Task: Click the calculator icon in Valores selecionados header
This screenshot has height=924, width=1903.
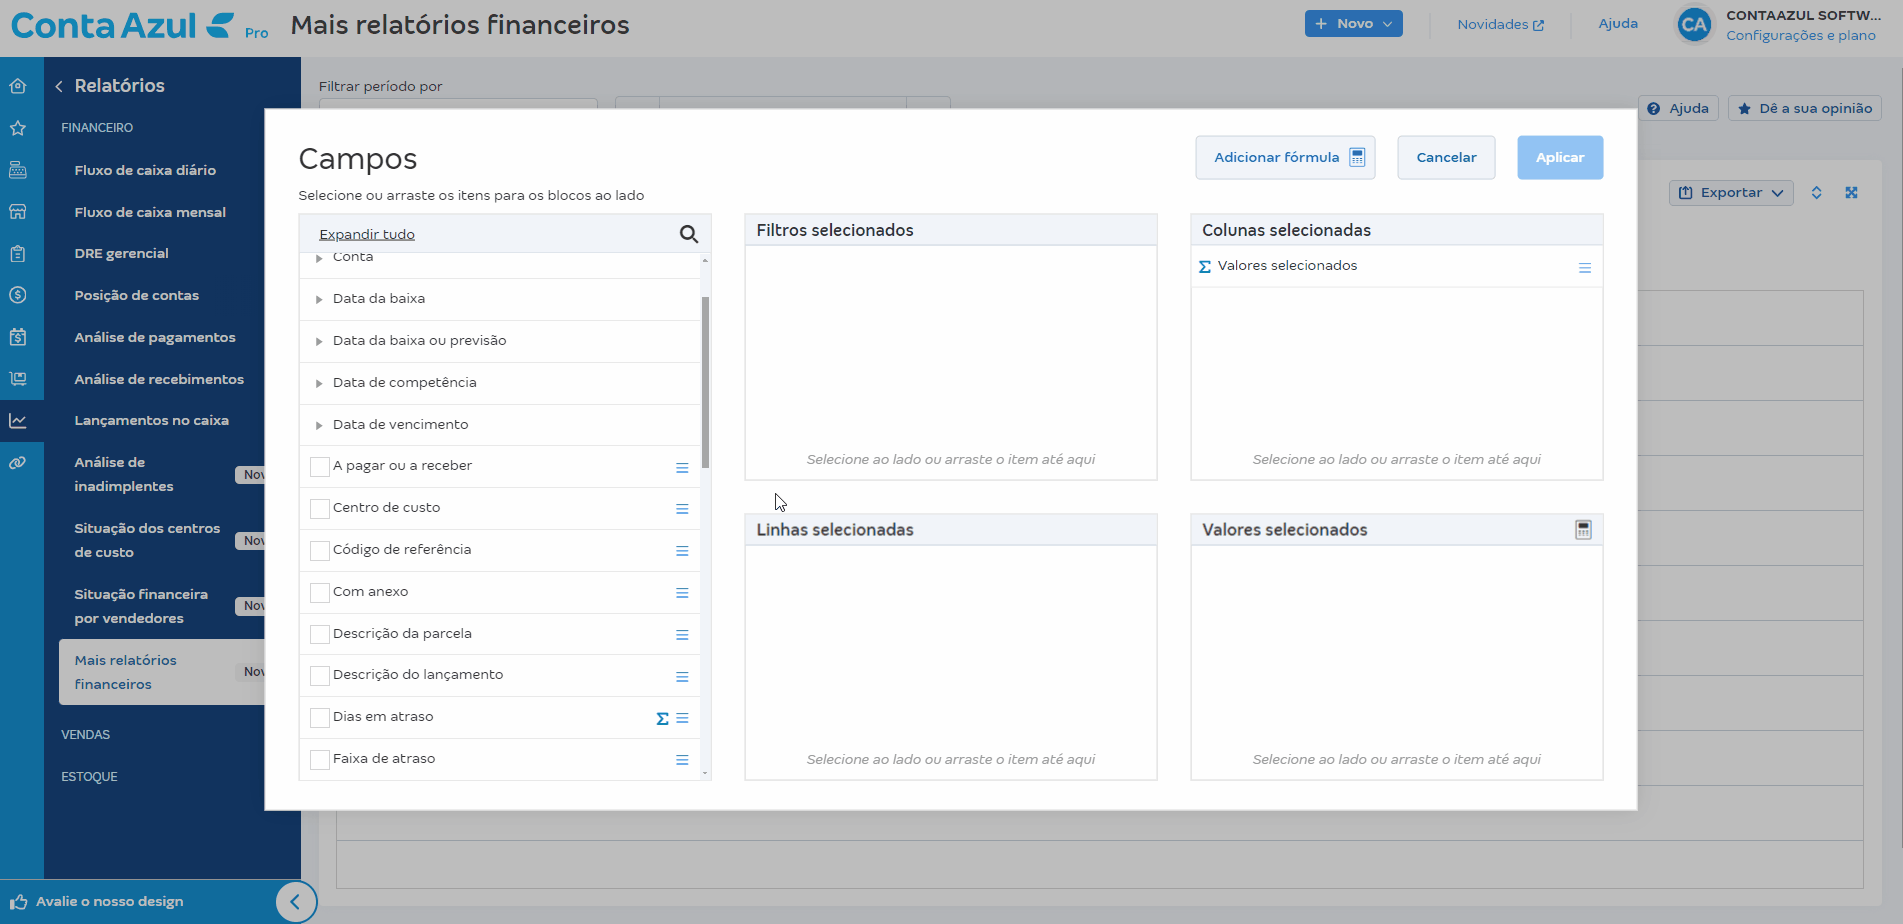Action: 1583,530
